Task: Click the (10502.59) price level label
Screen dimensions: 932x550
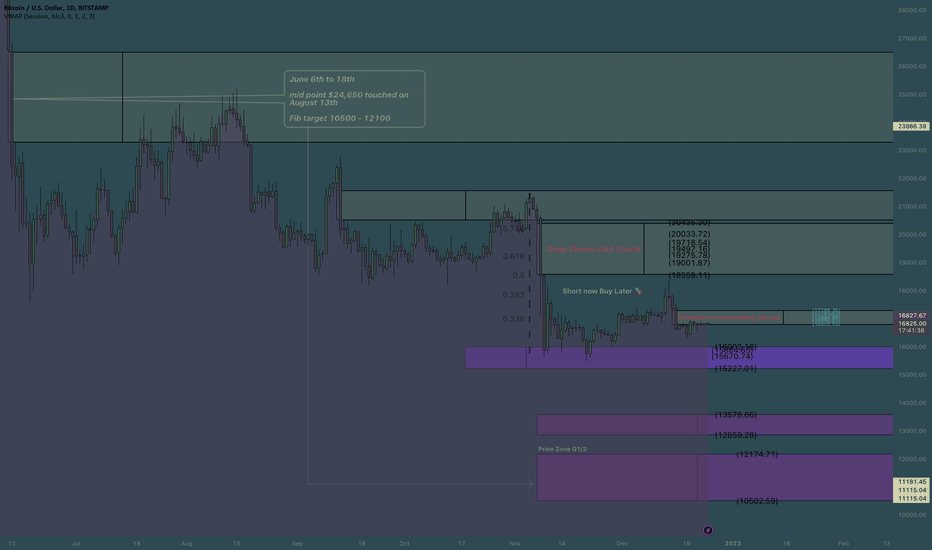Action: point(757,501)
